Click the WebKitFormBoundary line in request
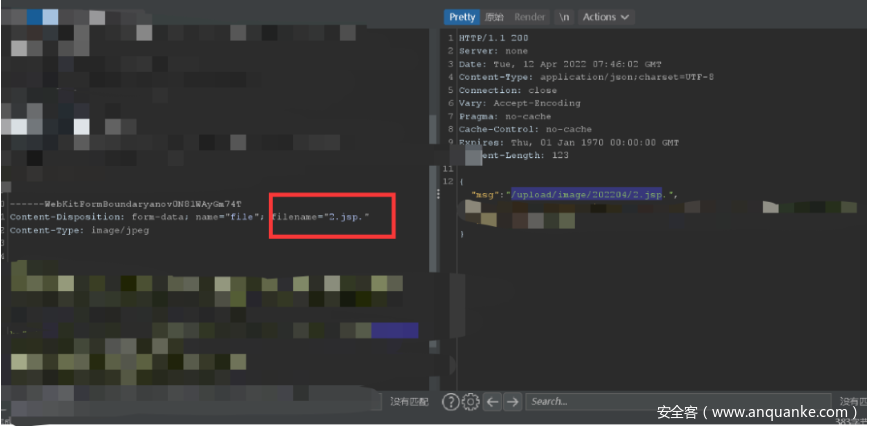 126,204
